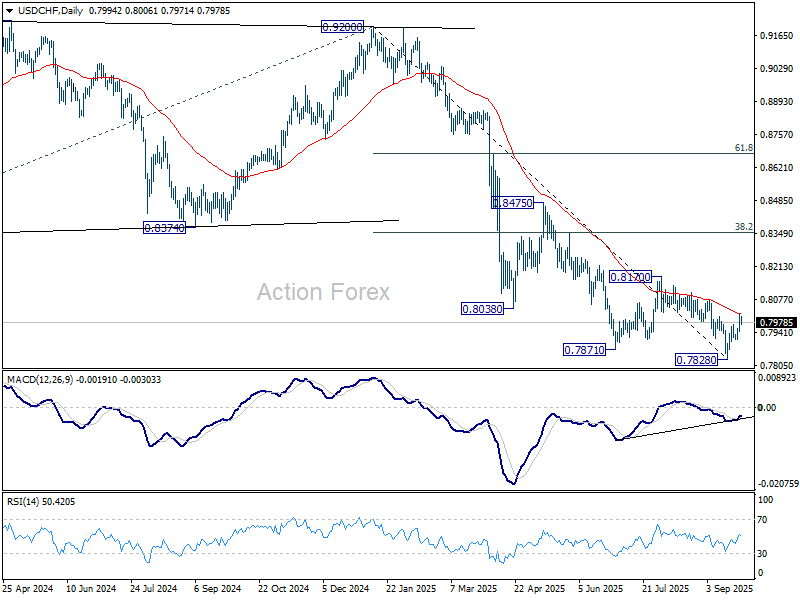Image resolution: width=800 pixels, height=600 pixels.
Task: Click the MACD(12,26,9) indicator label
Action: [40, 380]
